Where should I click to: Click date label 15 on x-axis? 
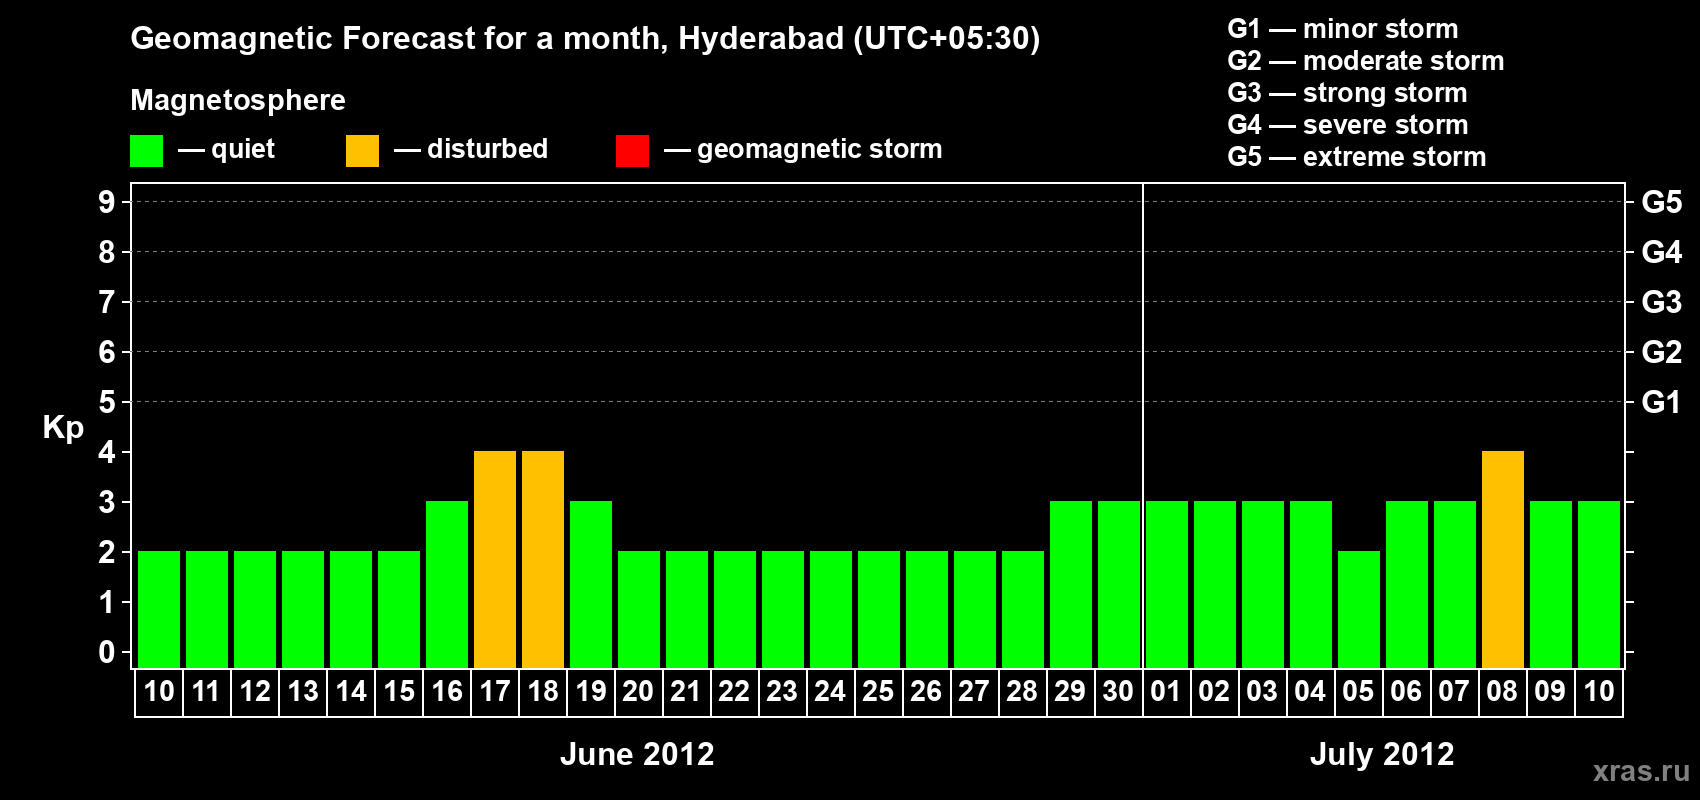coord(399,691)
